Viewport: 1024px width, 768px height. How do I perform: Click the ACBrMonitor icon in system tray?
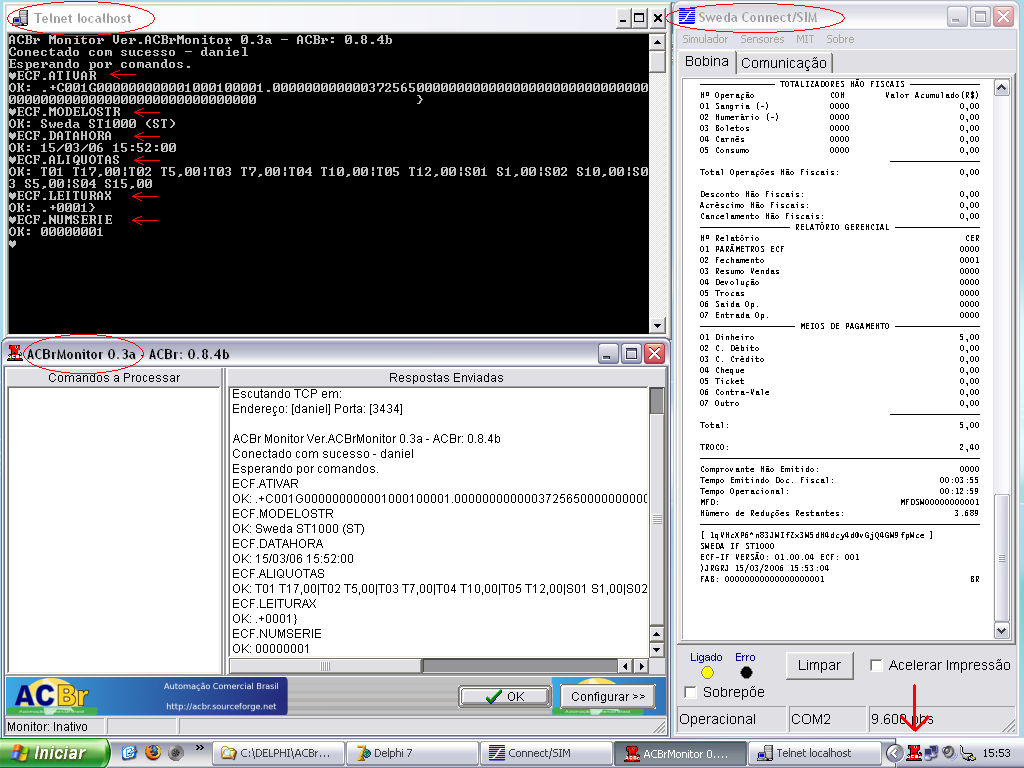[x=913, y=753]
